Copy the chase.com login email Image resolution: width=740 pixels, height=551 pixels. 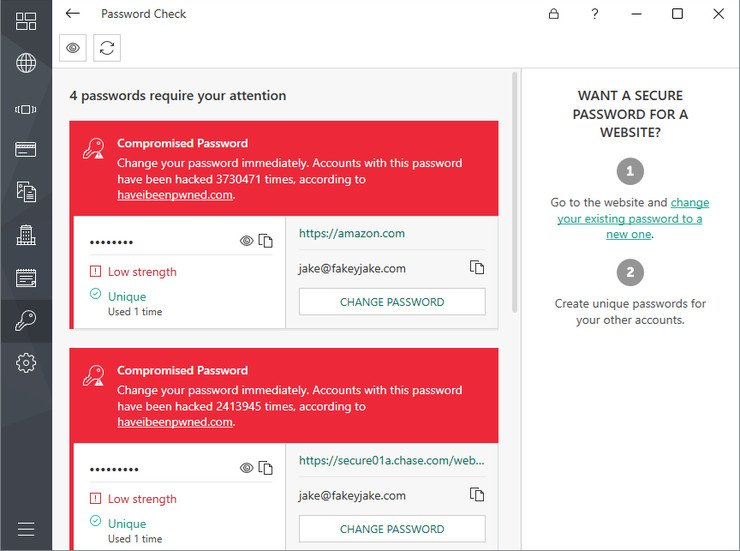click(477, 494)
